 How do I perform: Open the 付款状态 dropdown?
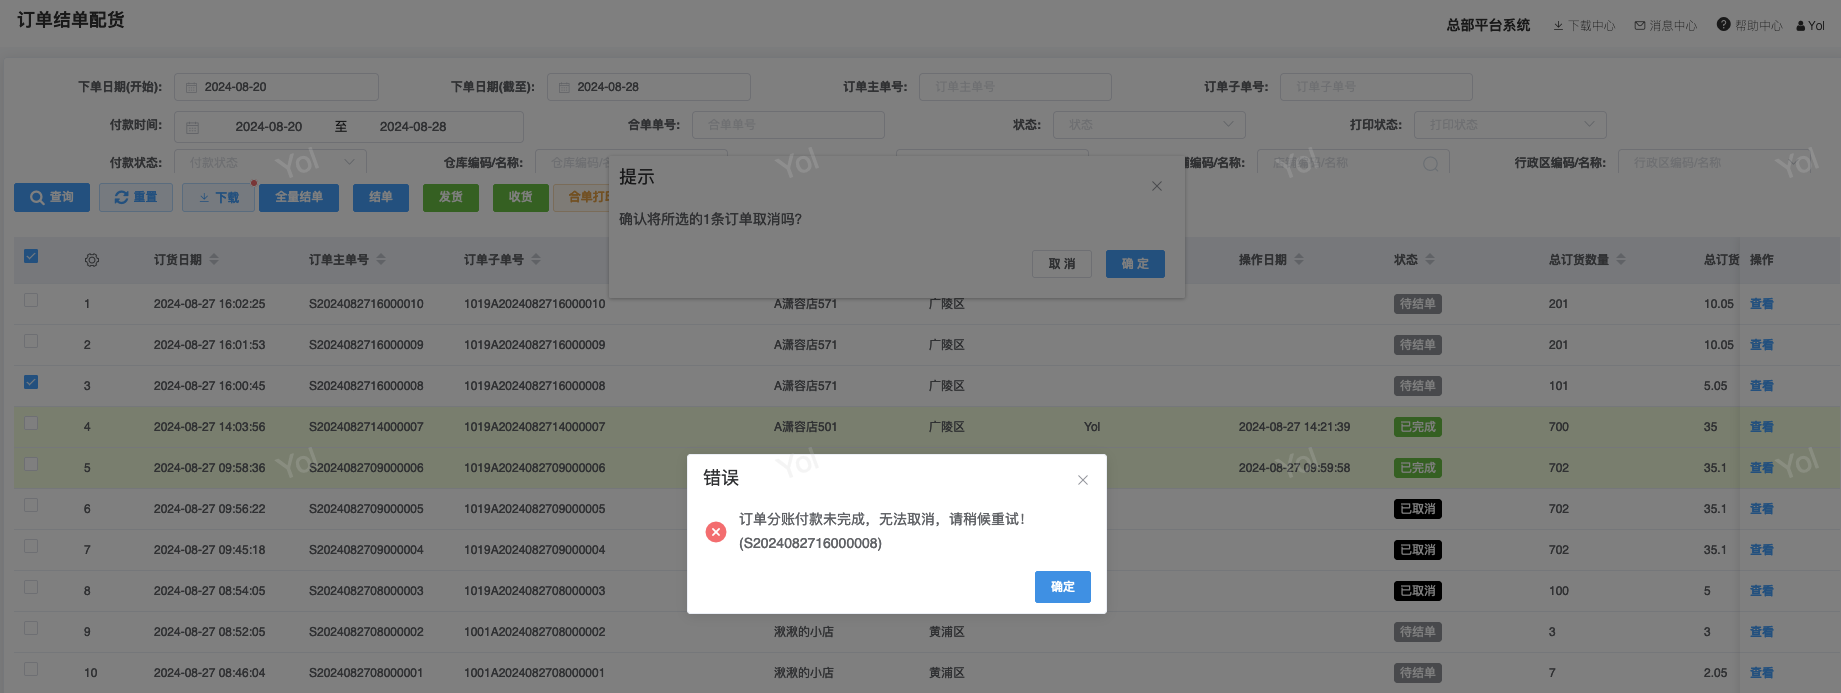click(x=270, y=162)
